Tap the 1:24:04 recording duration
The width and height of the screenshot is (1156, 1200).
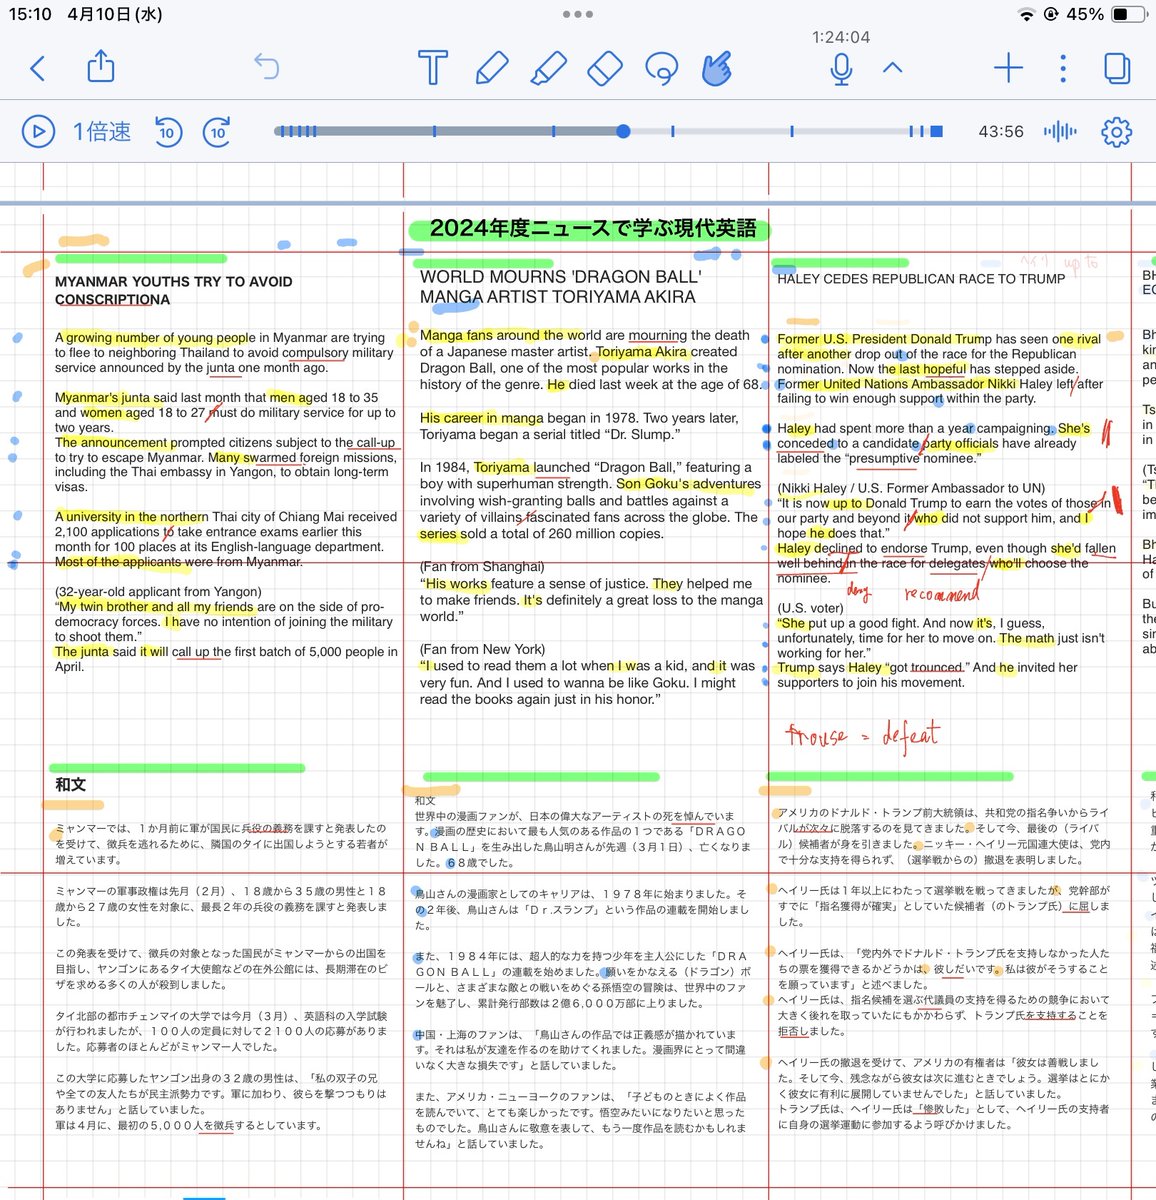click(x=841, y=37)
